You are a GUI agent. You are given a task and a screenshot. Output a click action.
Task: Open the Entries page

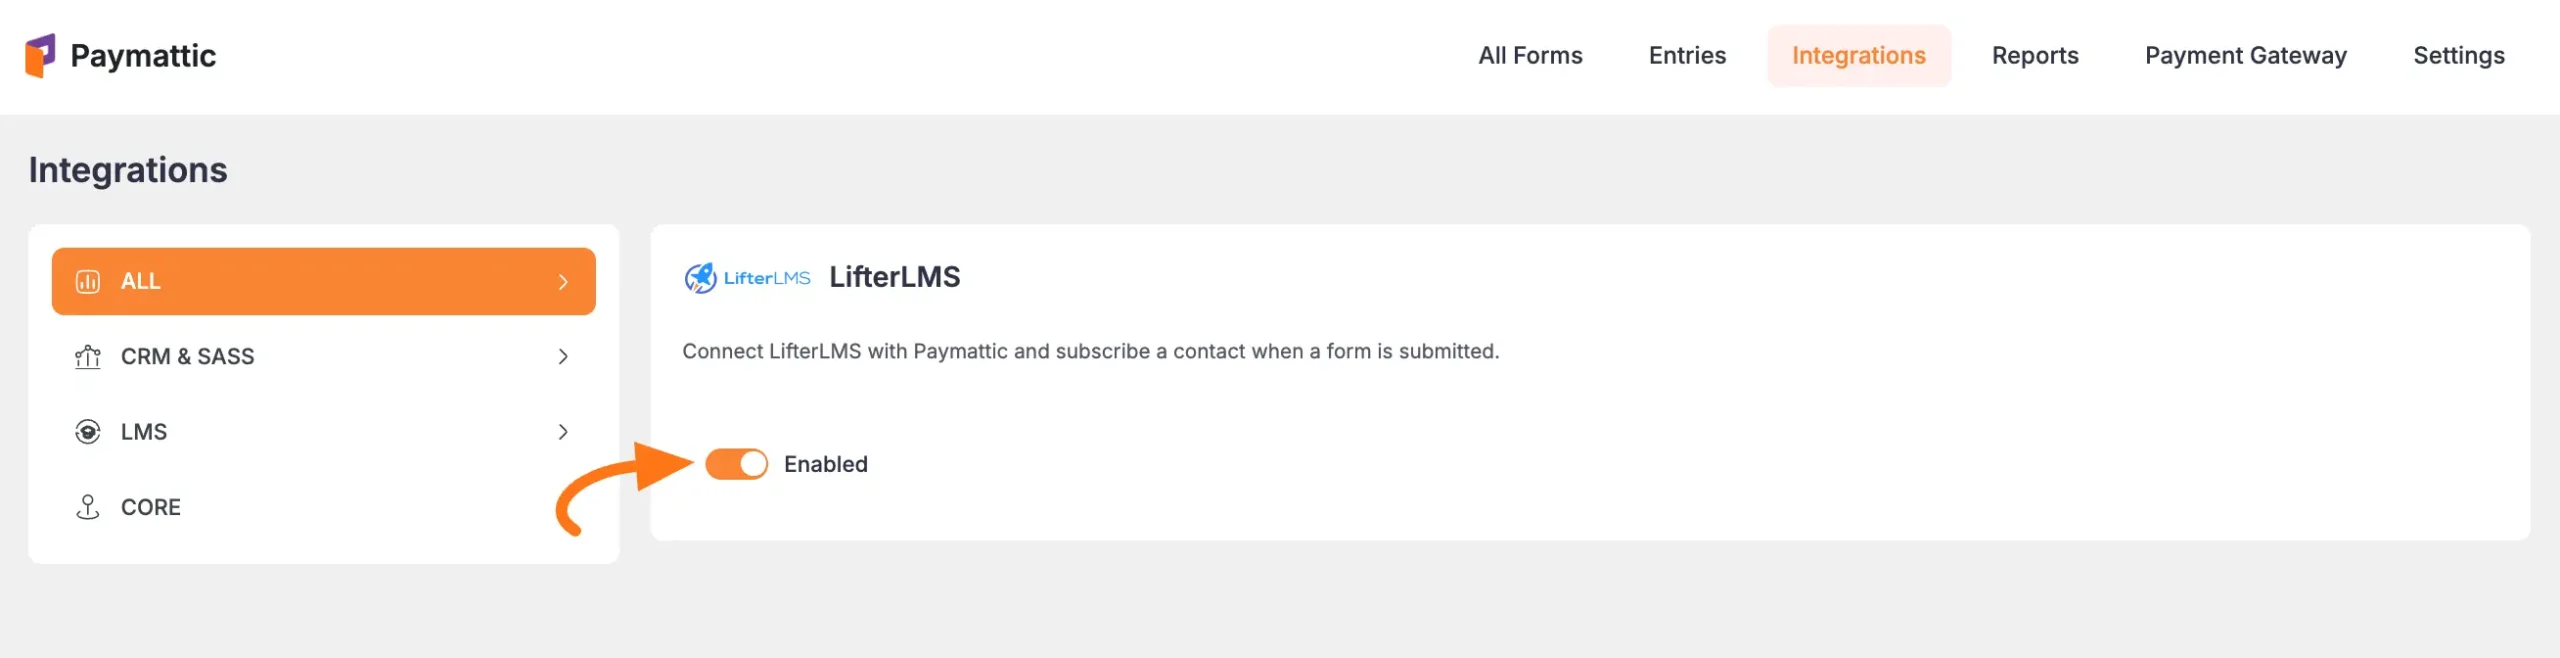pyautogui.click(x=1686, y=55)
